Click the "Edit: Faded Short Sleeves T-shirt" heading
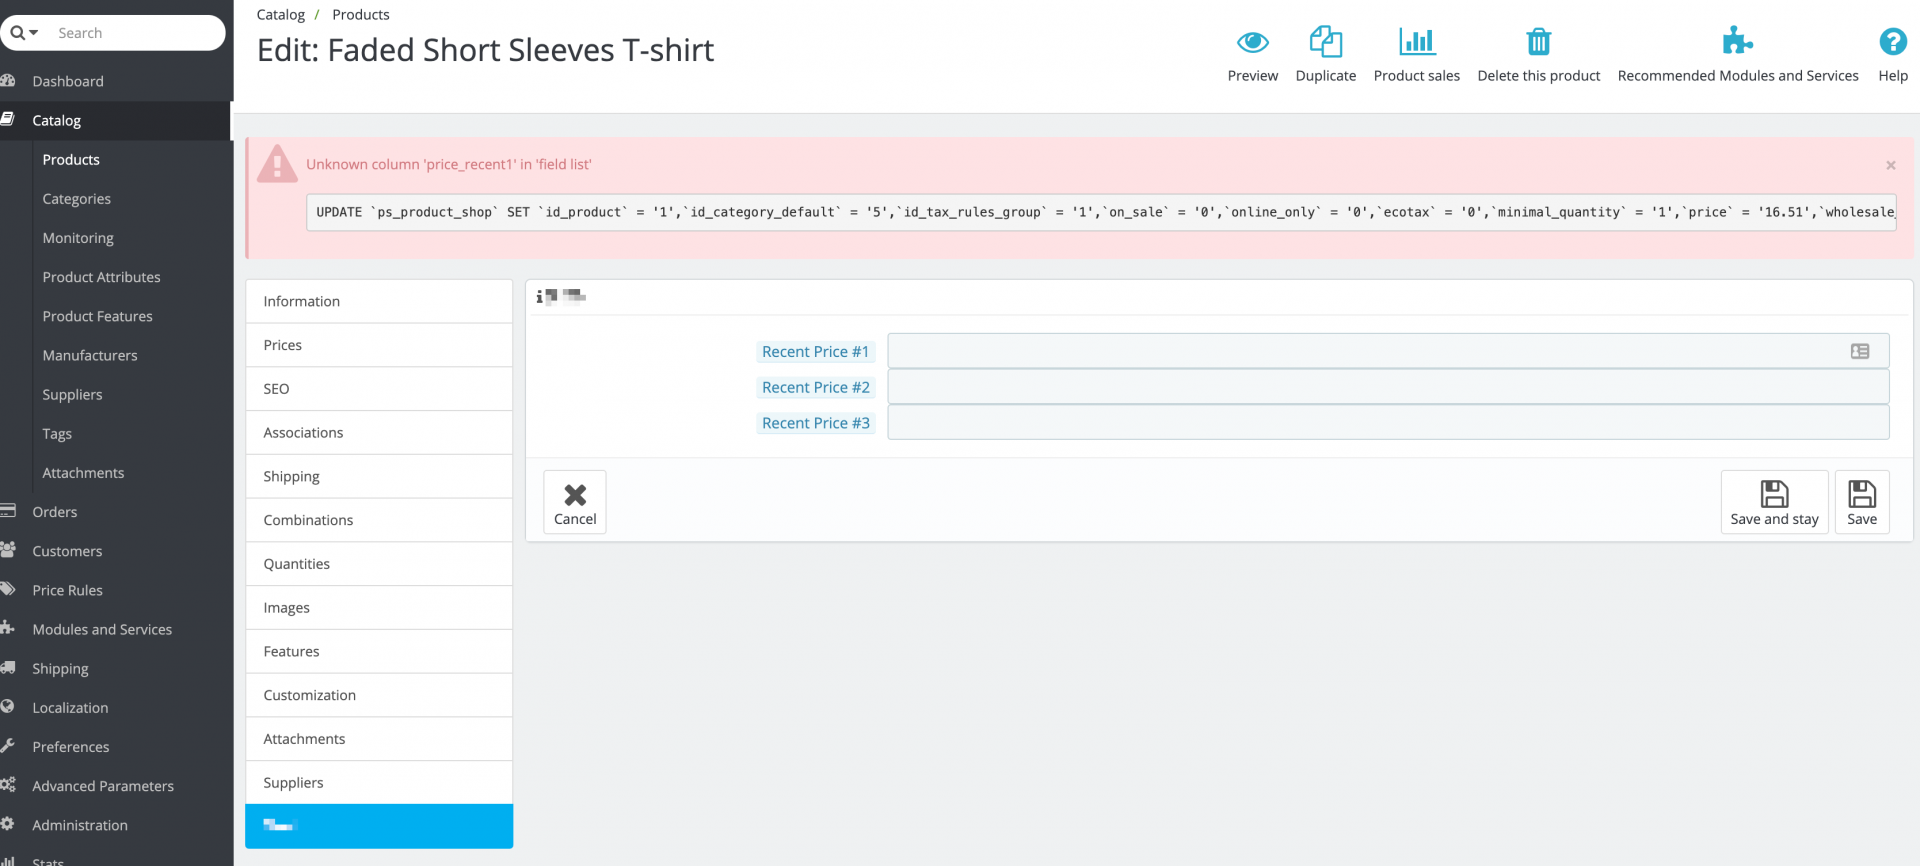 point(485,50)
